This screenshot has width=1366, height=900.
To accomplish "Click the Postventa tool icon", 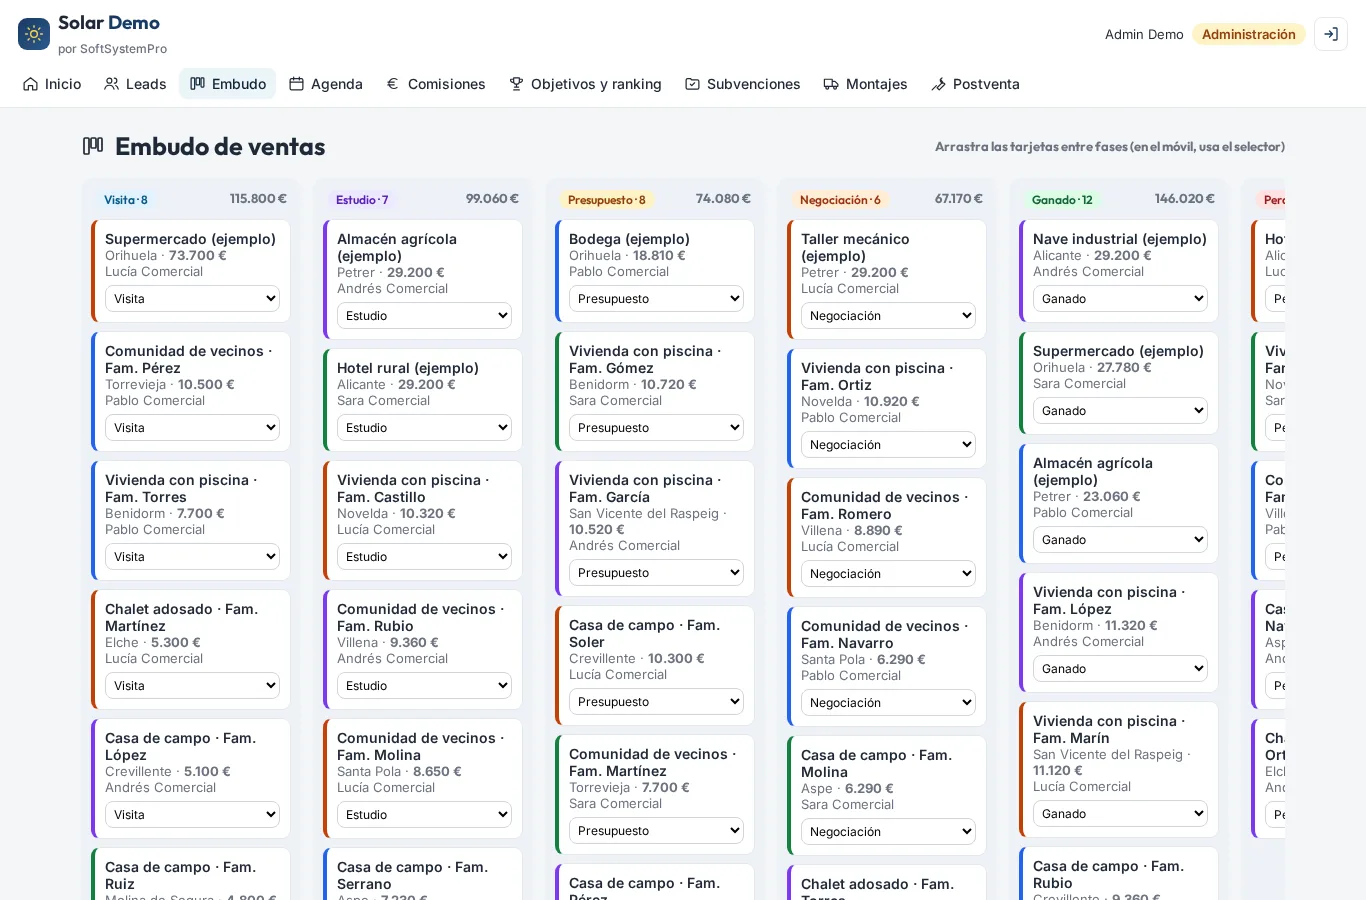I will pyautogui.click(x=939, y=84).
